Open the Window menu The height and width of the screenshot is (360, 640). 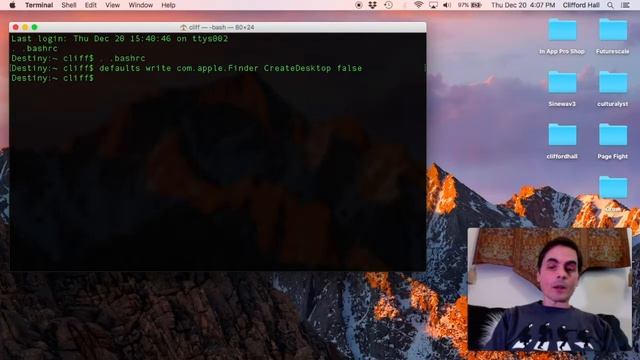pos(140,5)
